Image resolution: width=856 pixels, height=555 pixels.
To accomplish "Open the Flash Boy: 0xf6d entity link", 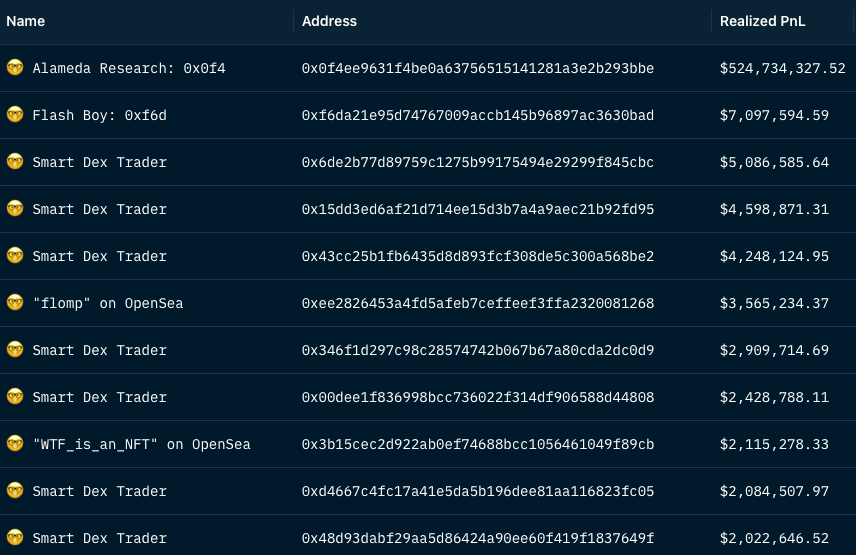I will click(x=99, y=115).
